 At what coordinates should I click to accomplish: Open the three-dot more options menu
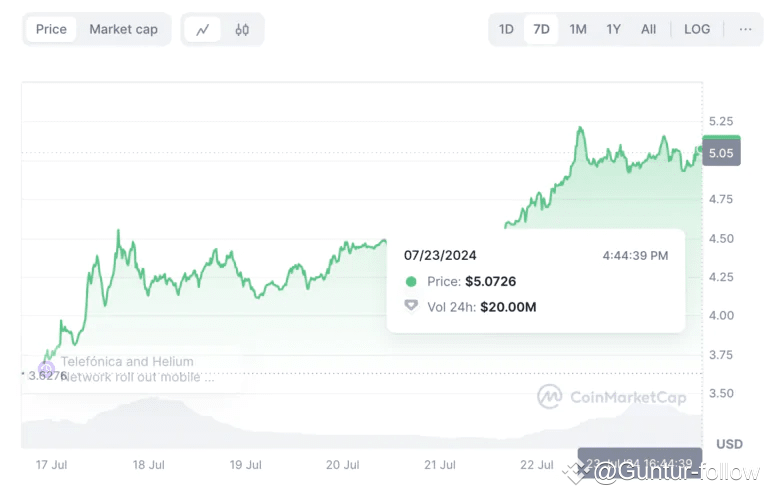click(745, 29)
